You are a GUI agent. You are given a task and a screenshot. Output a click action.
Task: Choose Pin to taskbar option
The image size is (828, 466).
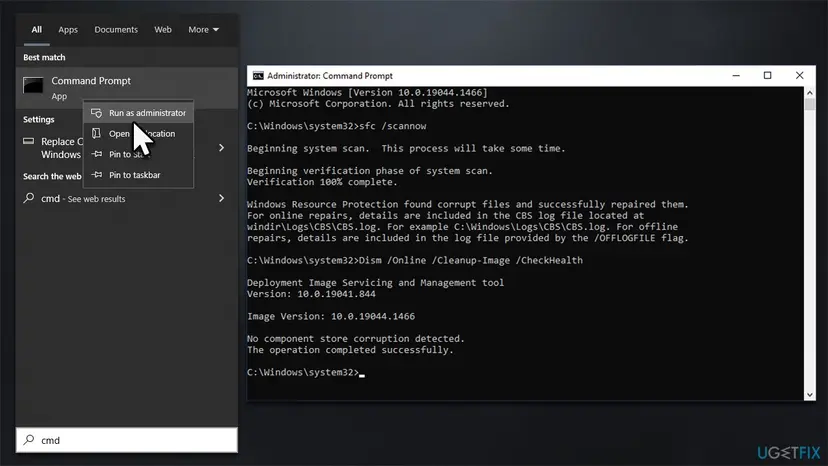click(138, 175)
